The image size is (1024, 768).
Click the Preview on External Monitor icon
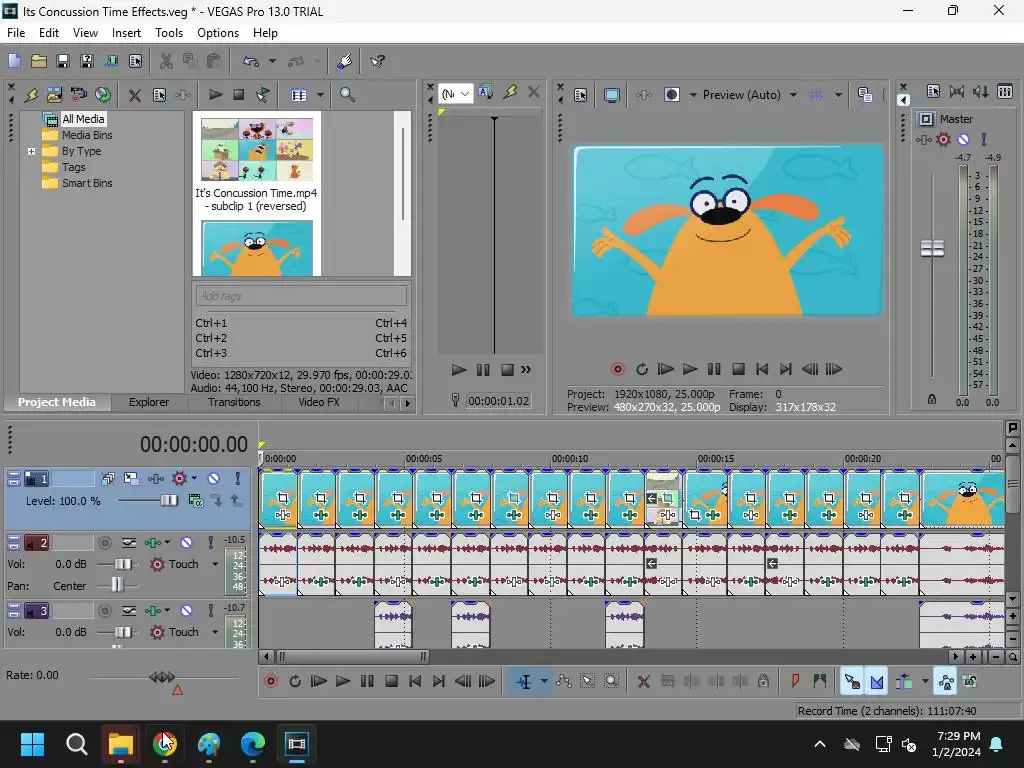[x=611, y=95]
